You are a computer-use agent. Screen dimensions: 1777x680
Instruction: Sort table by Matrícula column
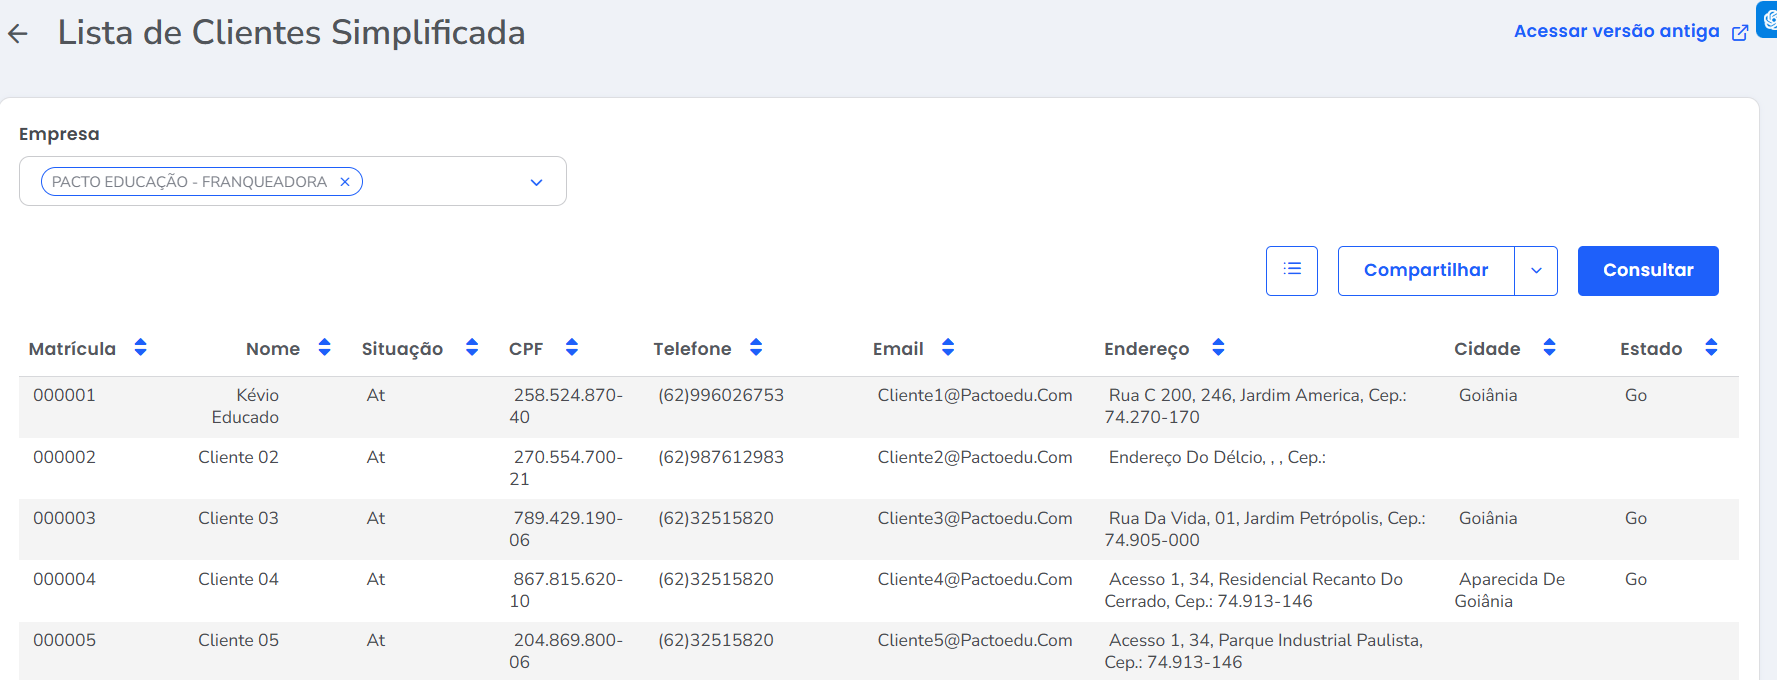(140, 348)
